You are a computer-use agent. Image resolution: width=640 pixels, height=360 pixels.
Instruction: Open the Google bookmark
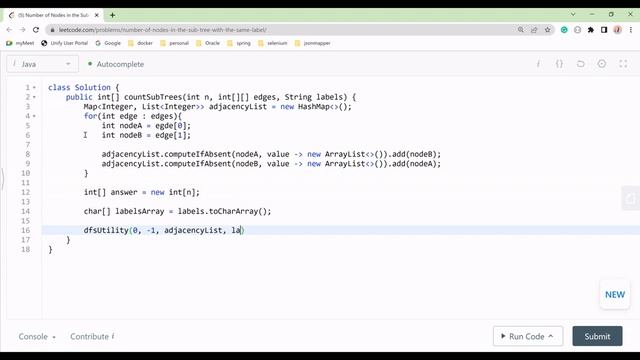point(108,43)
